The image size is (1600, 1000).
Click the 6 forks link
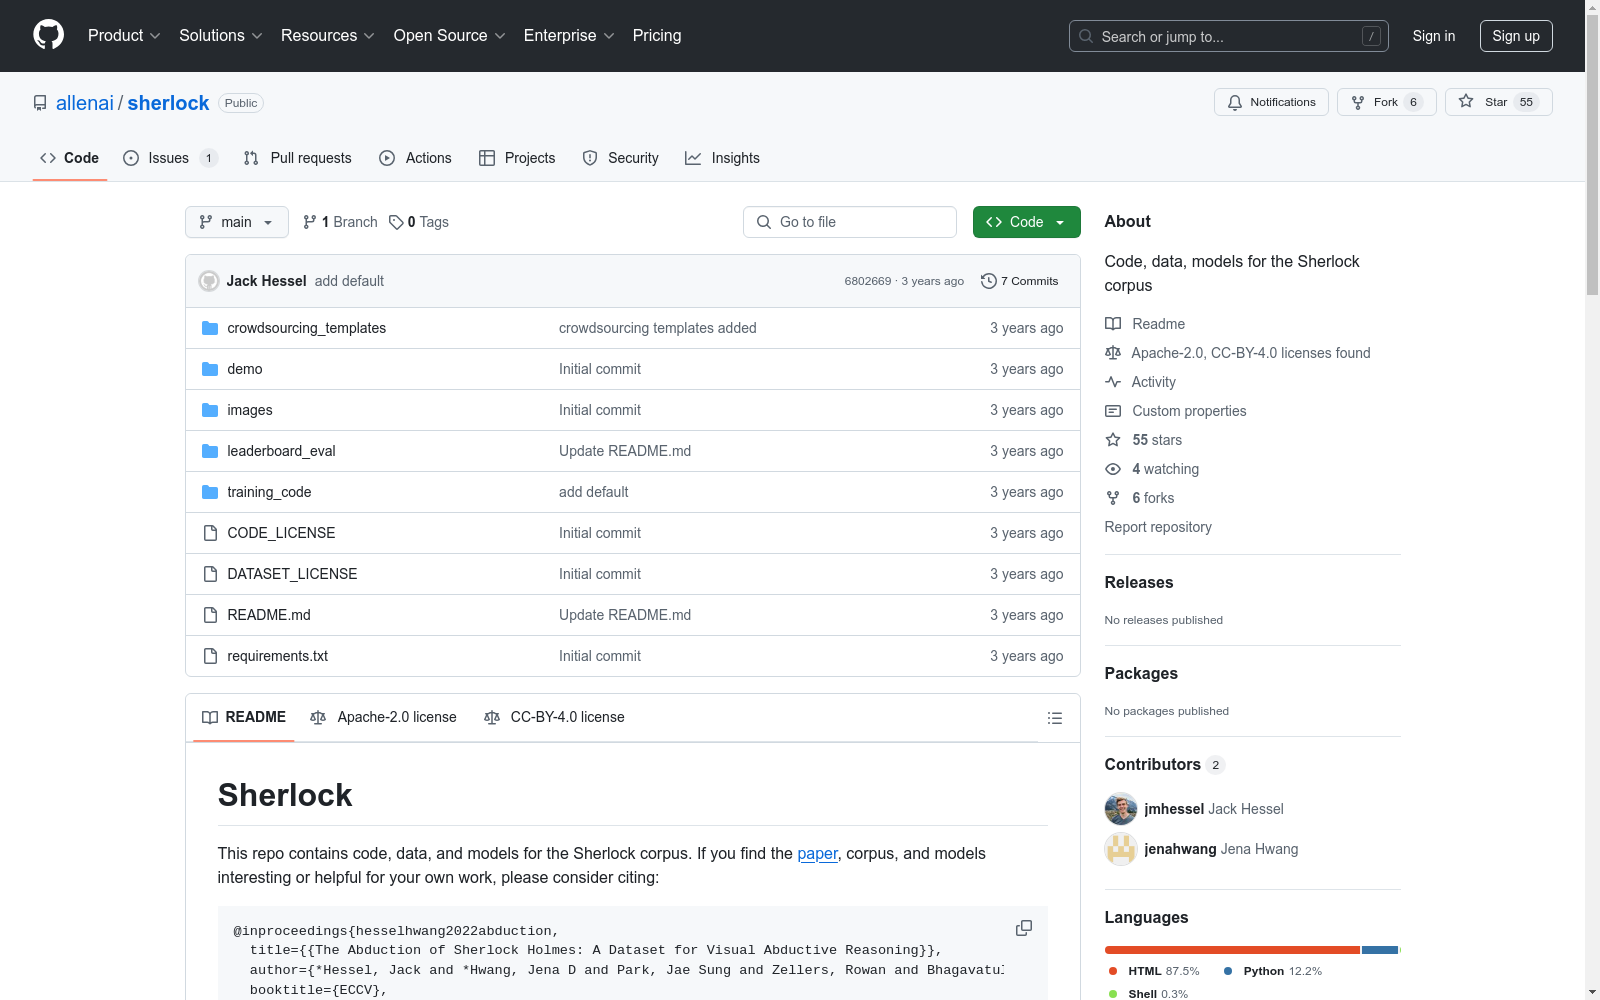coord(1153,498)
